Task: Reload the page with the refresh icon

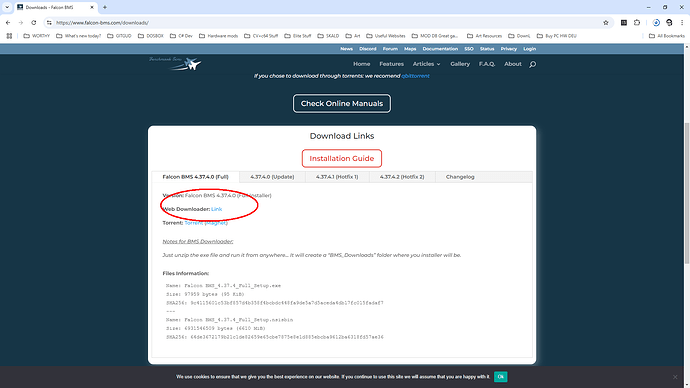Action: 33,22
